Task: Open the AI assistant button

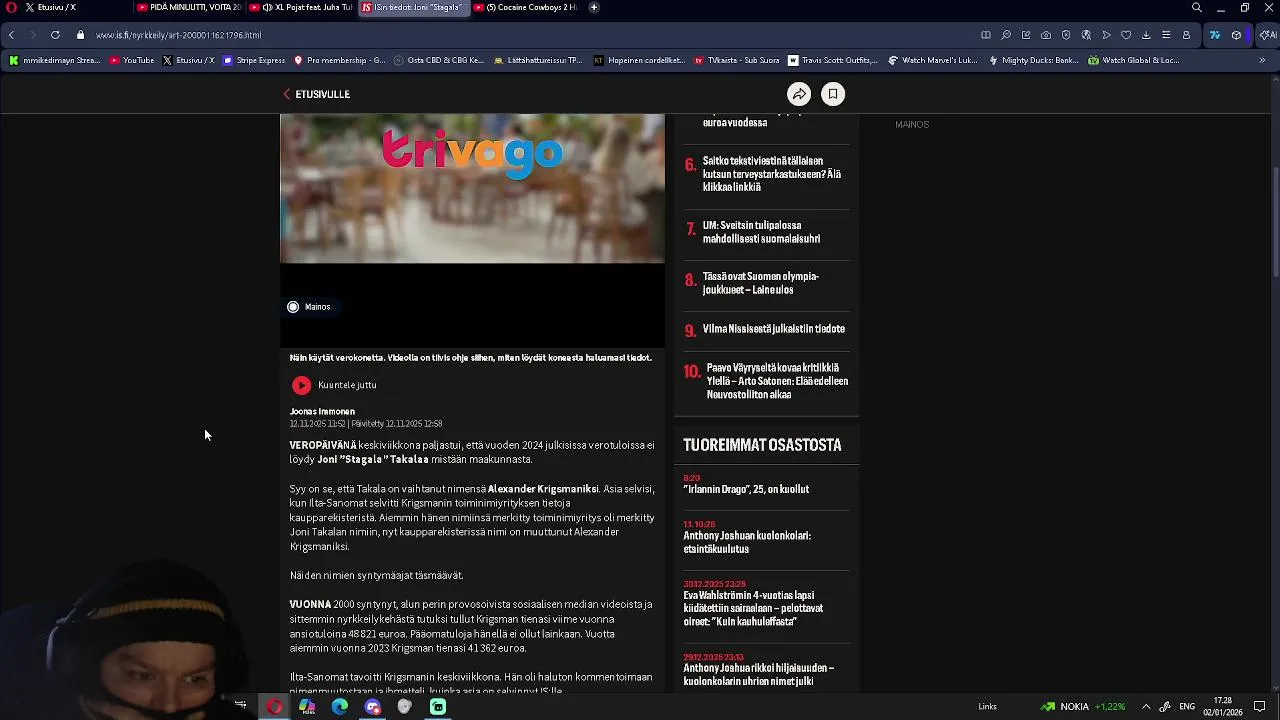Action: coord(1268,35)
